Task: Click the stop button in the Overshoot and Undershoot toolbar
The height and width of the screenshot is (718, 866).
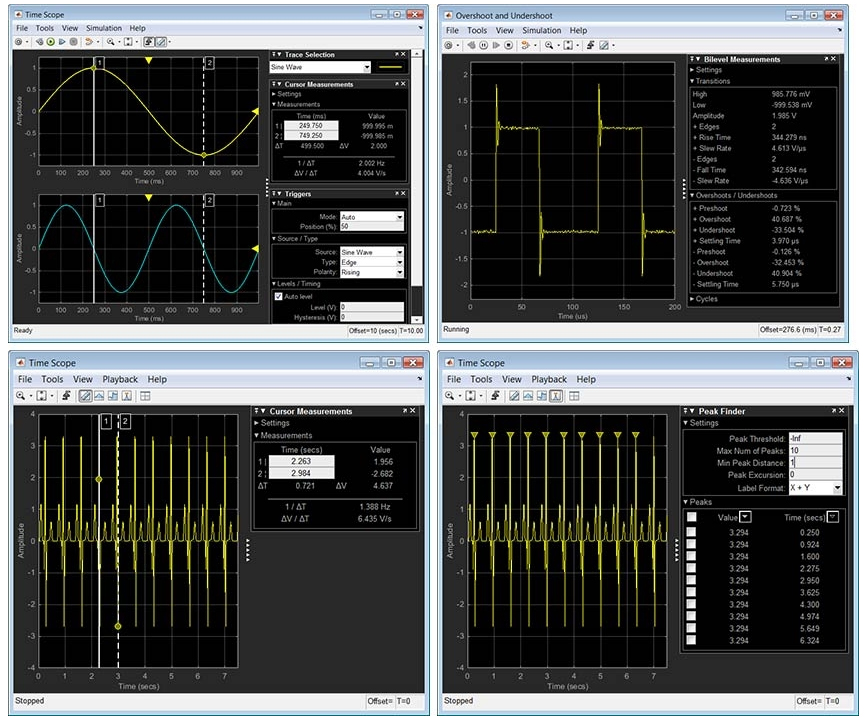Action: coord(509,45)
